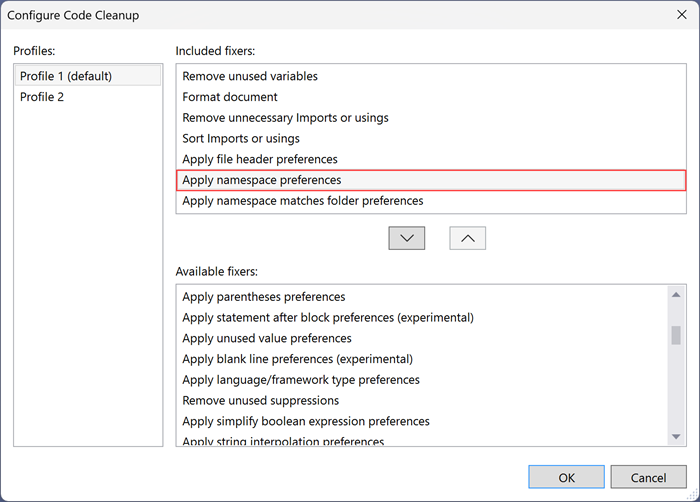Close the Configure Code Cleanup dialog
This screenshot has height=502, width=700.
[681, 15]
